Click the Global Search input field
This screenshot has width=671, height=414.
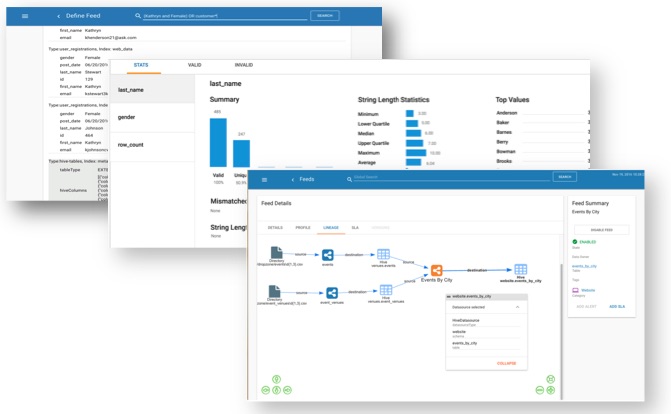451,177
